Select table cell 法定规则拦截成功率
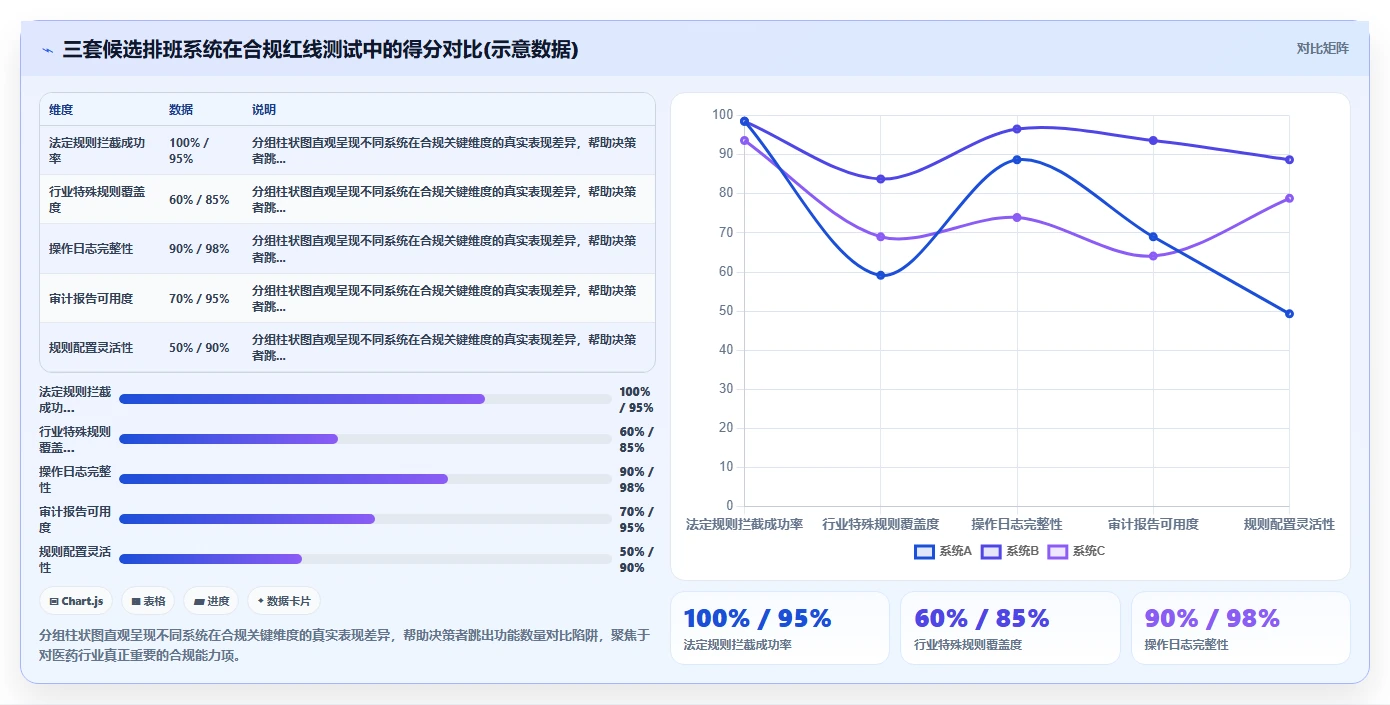This screenshot has width=1390, height=705. click(99, 151)
